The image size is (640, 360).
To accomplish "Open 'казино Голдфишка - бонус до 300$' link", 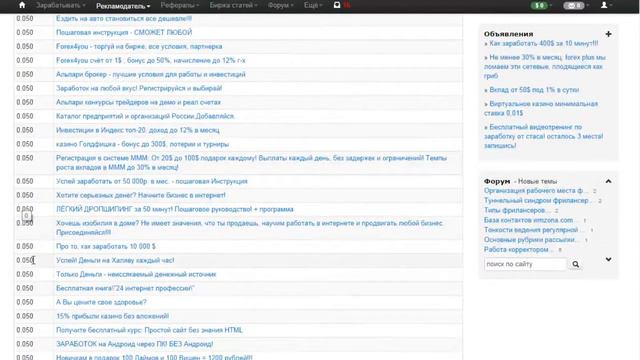I will [x=142, y=144].
